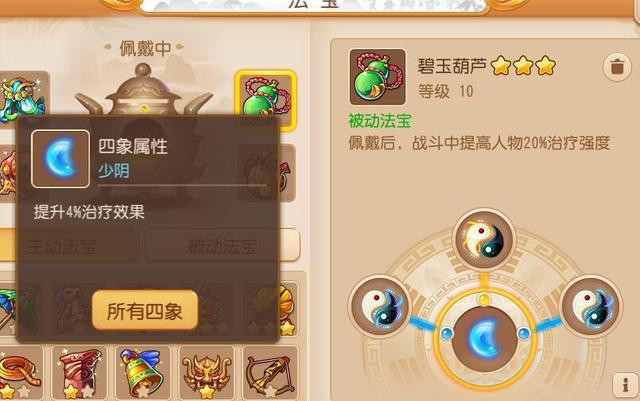Select the coiled golden rope treasure

click(x=20, y=372)
